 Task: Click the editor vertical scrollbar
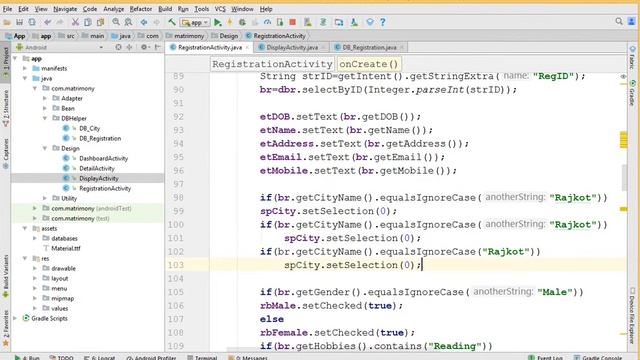tap(623, 178)
